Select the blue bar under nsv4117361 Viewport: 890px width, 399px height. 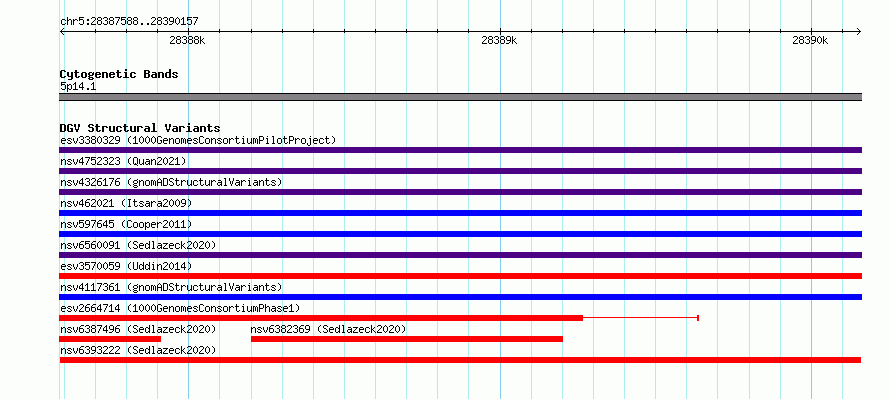pyautogui.click(x=460, y=297)
